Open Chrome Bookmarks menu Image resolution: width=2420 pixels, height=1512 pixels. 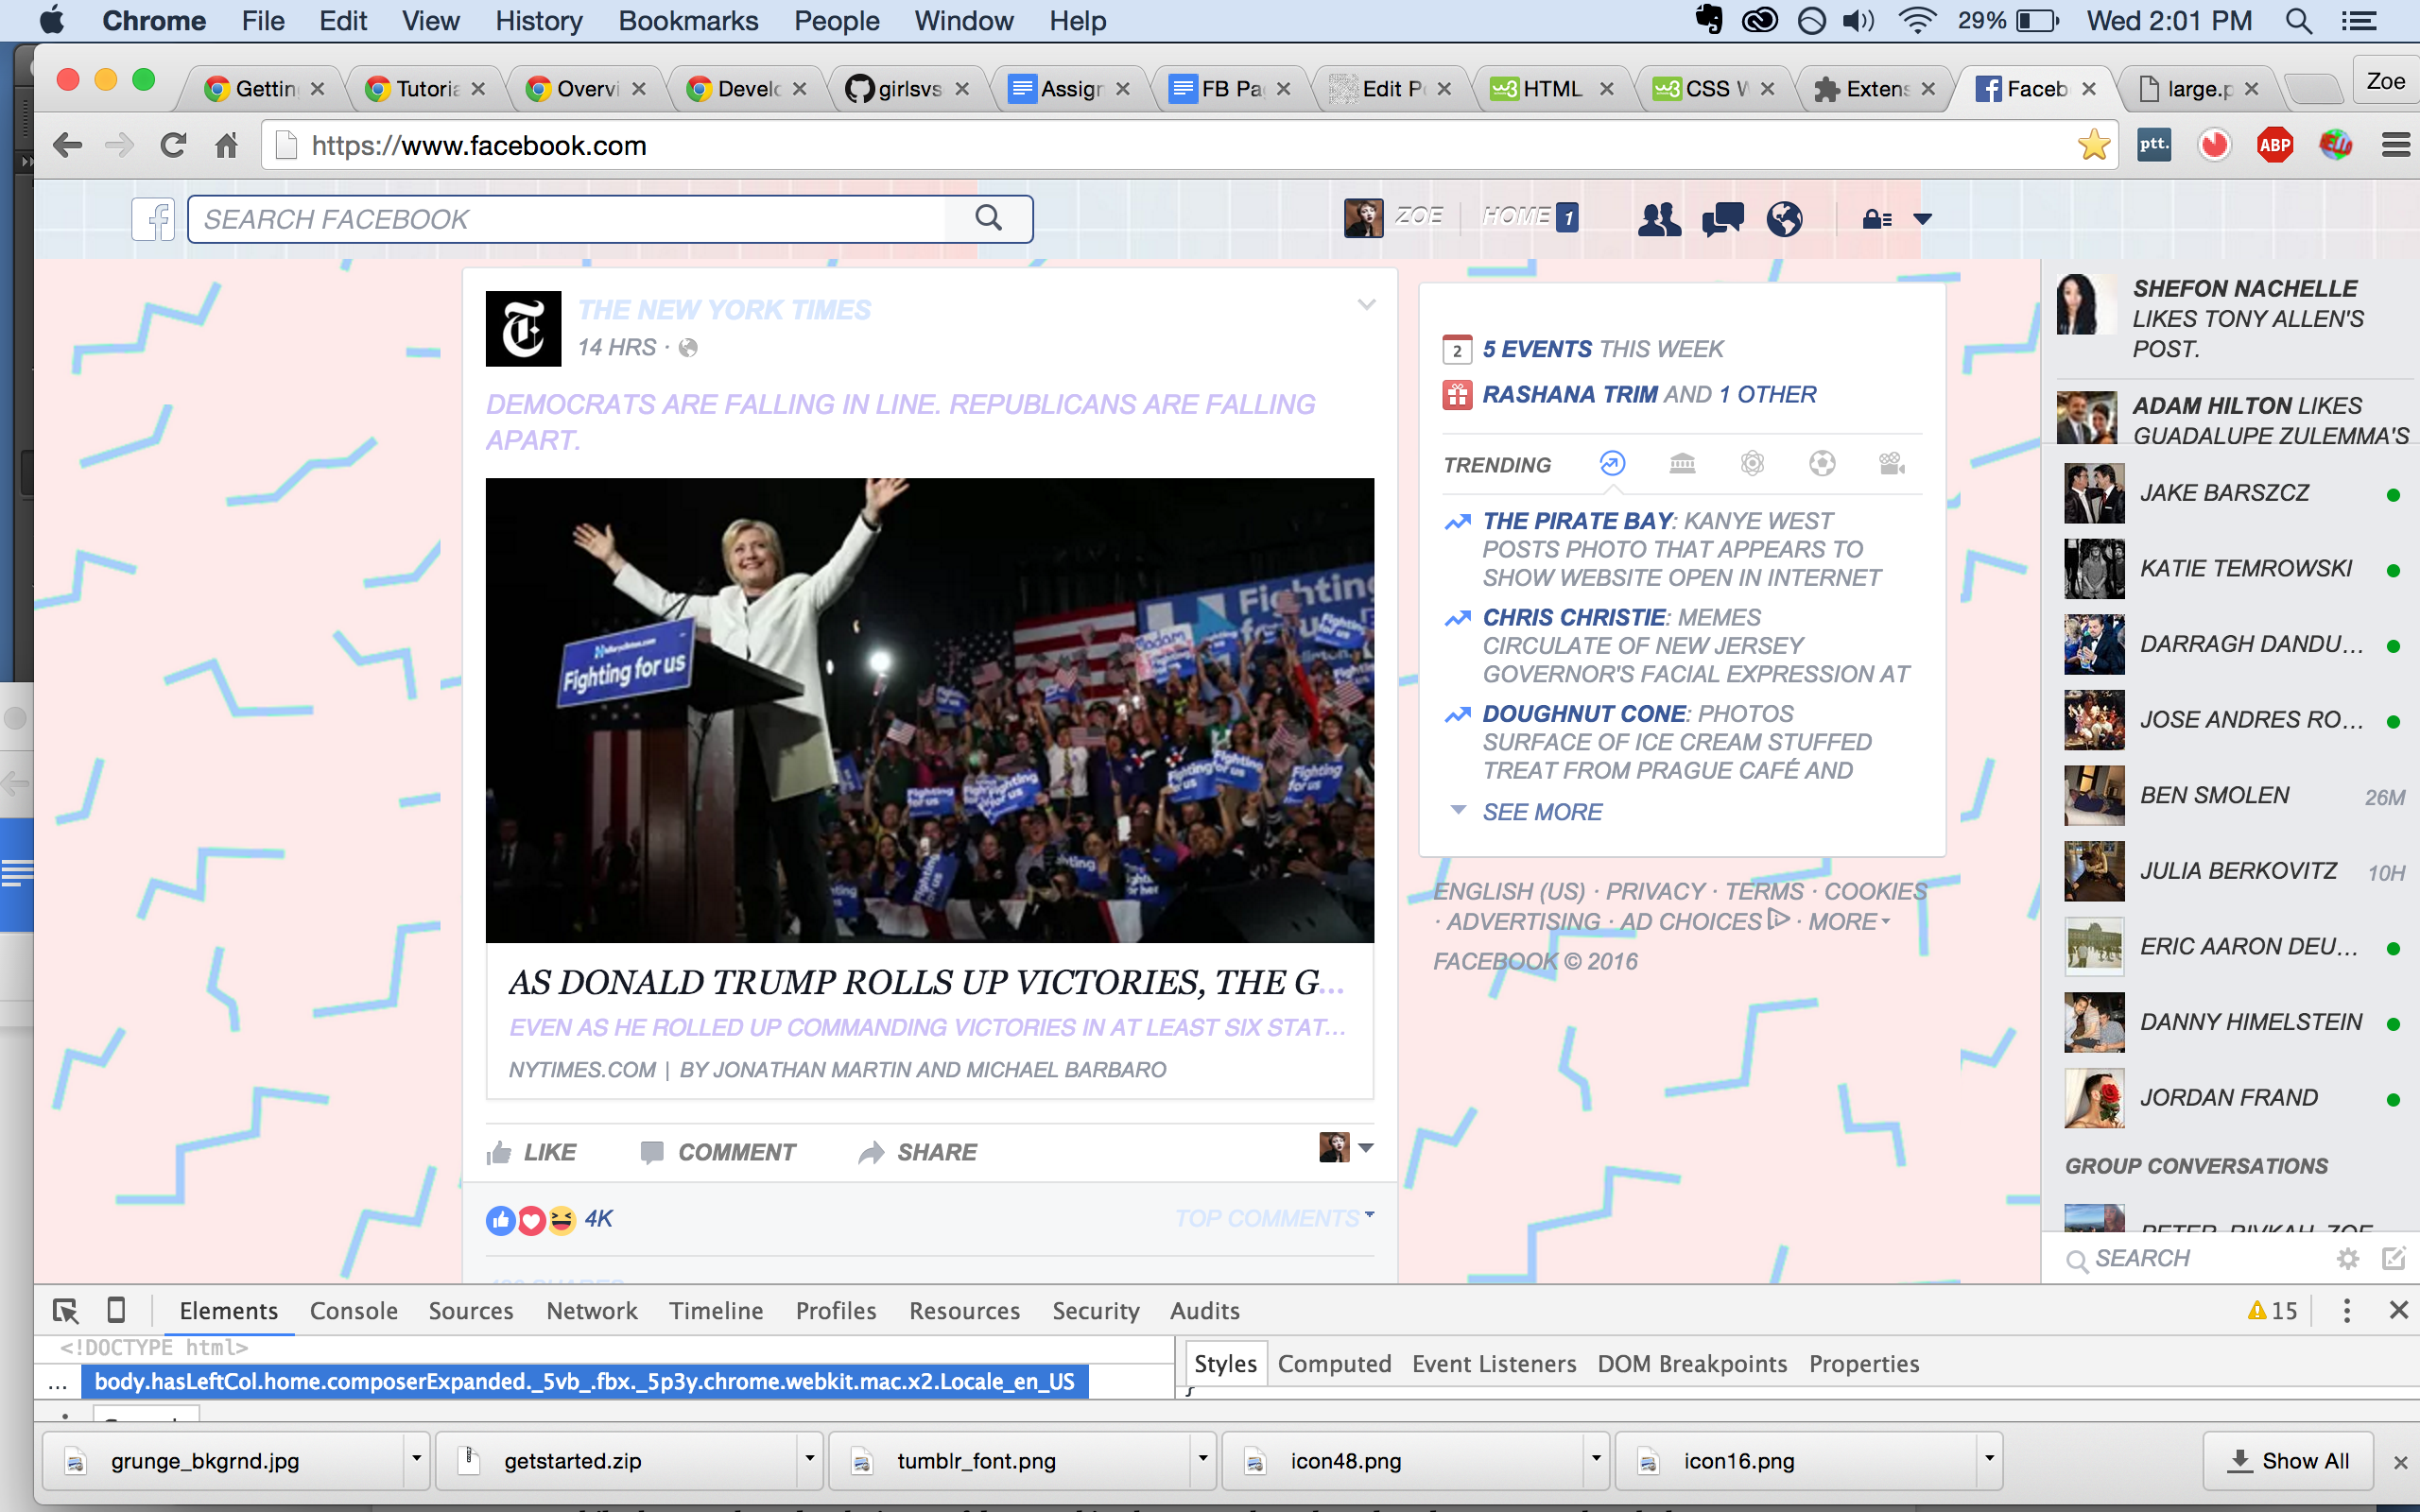688,21
